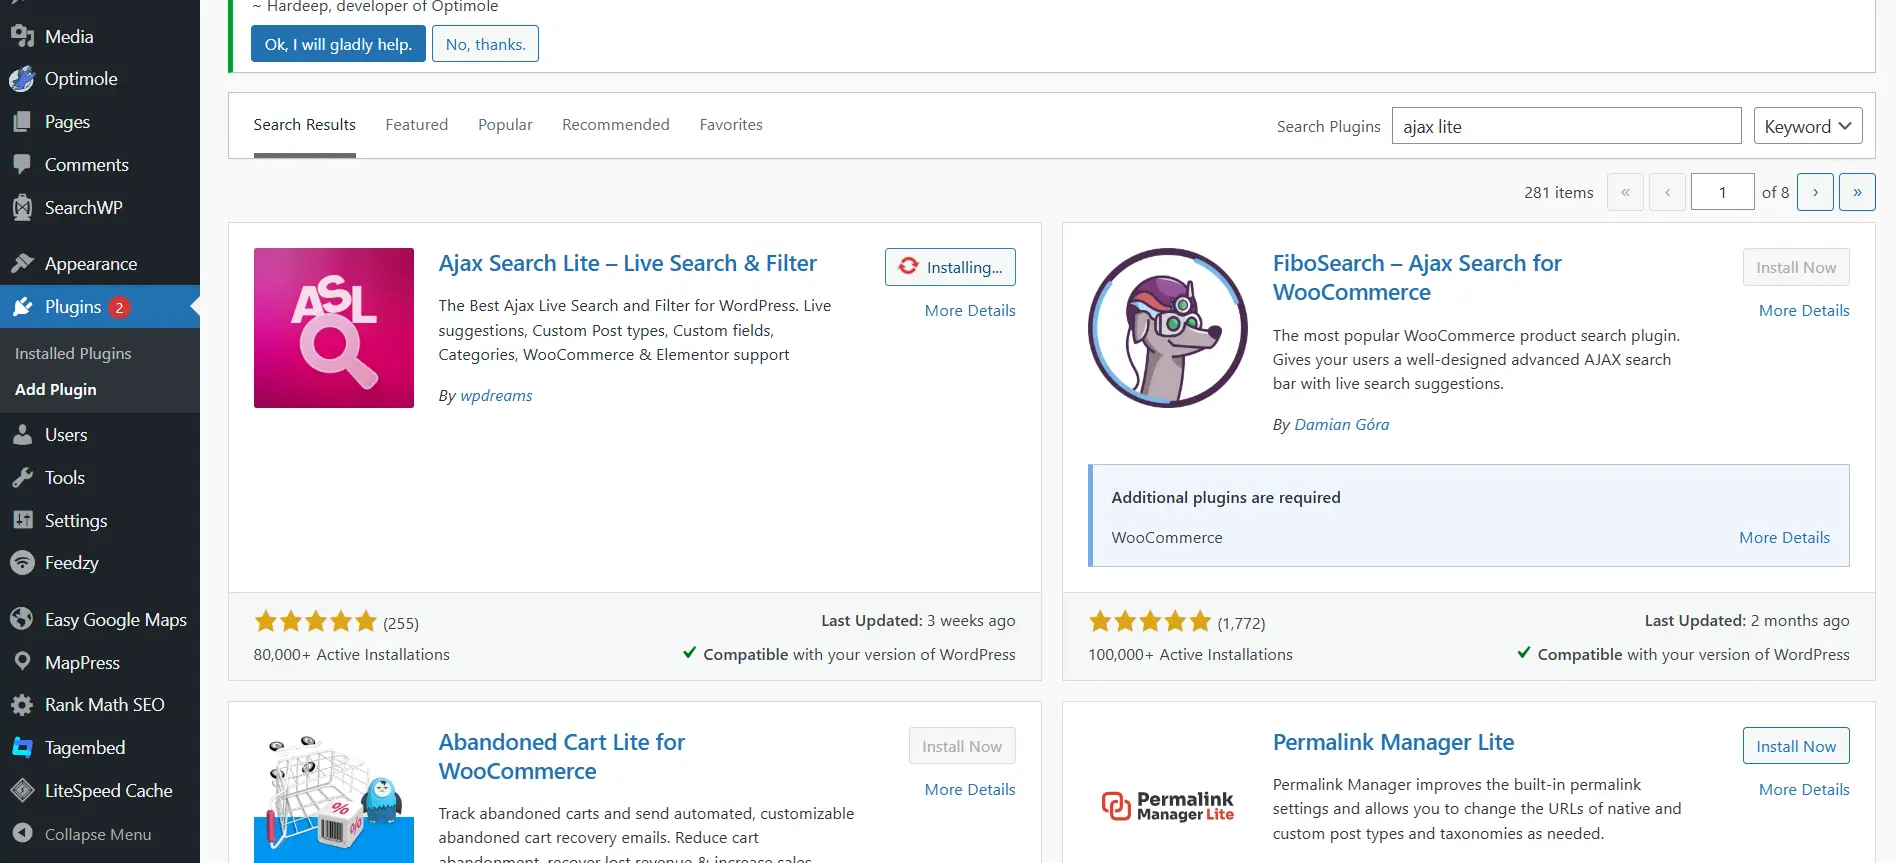Go to next page of results
This screenshot has width=1896, height=863.
click(x=1815, y=192)
